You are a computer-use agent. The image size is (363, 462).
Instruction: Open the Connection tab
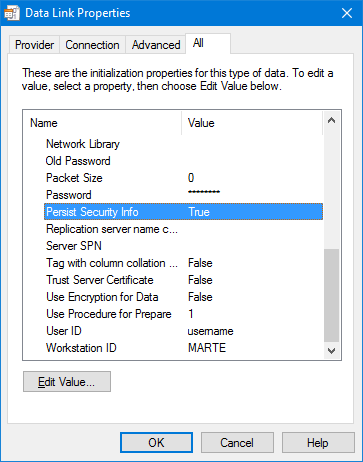coord(92,45)
